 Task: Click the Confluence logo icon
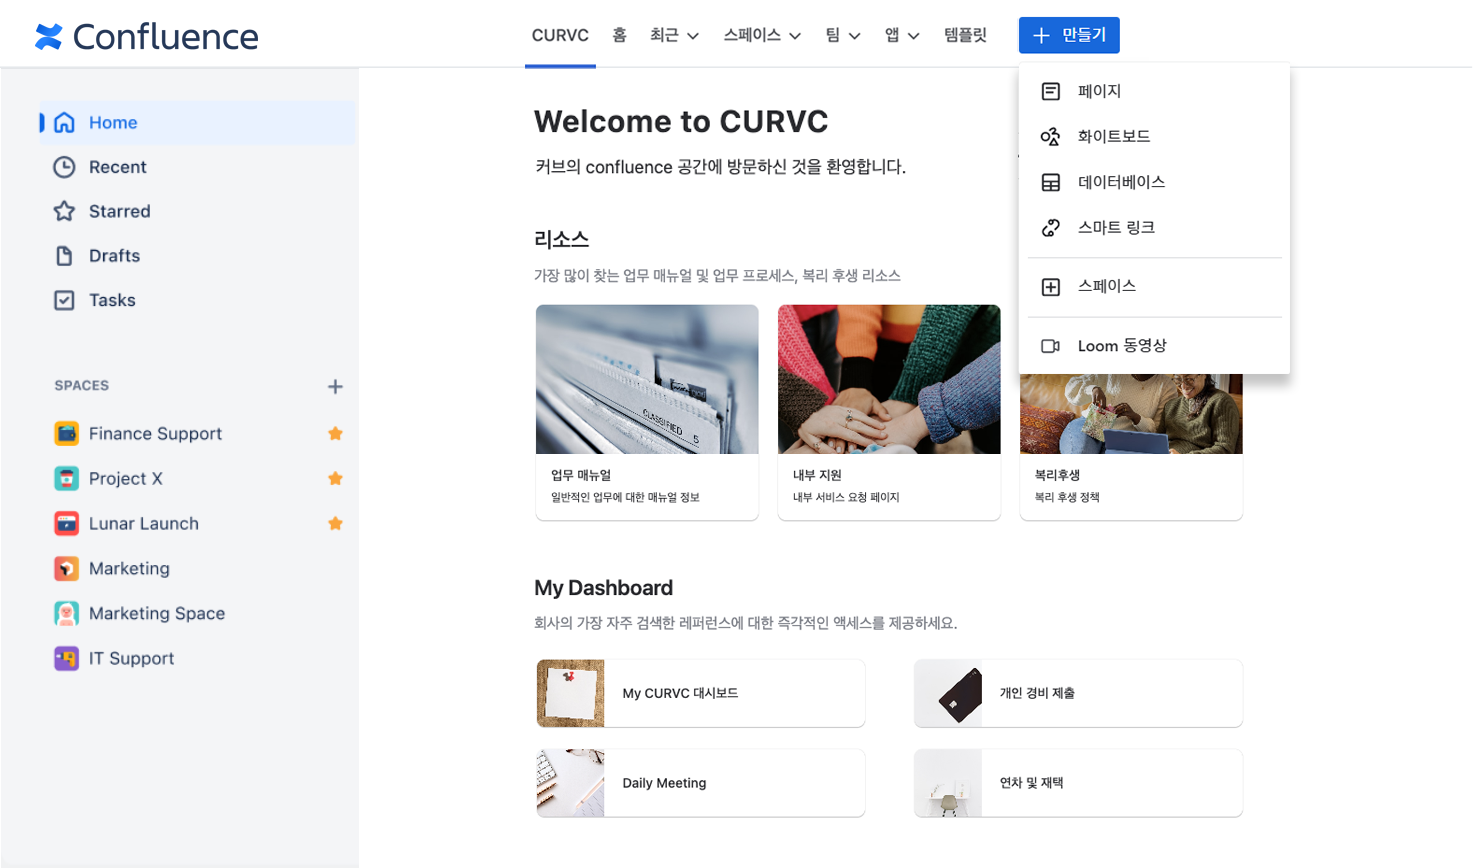(x=48, y=37)
